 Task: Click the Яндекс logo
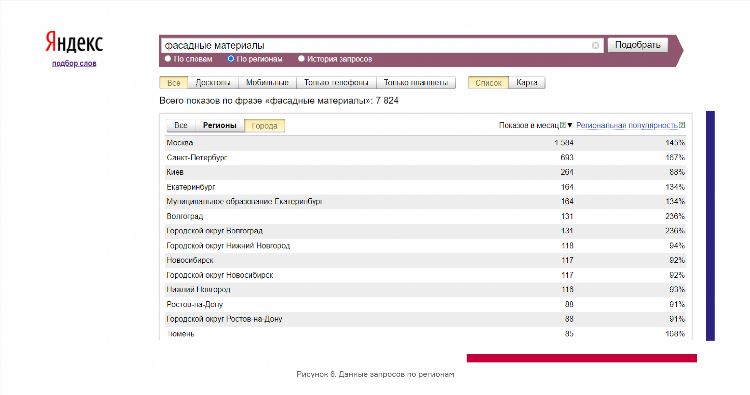click(x=74, y=43)
